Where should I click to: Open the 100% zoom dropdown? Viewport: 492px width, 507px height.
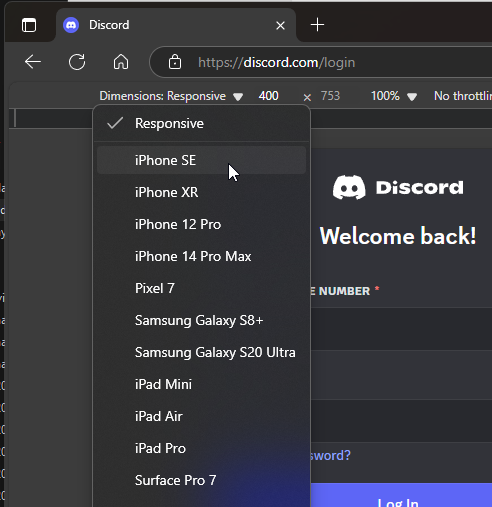point(394,96)
